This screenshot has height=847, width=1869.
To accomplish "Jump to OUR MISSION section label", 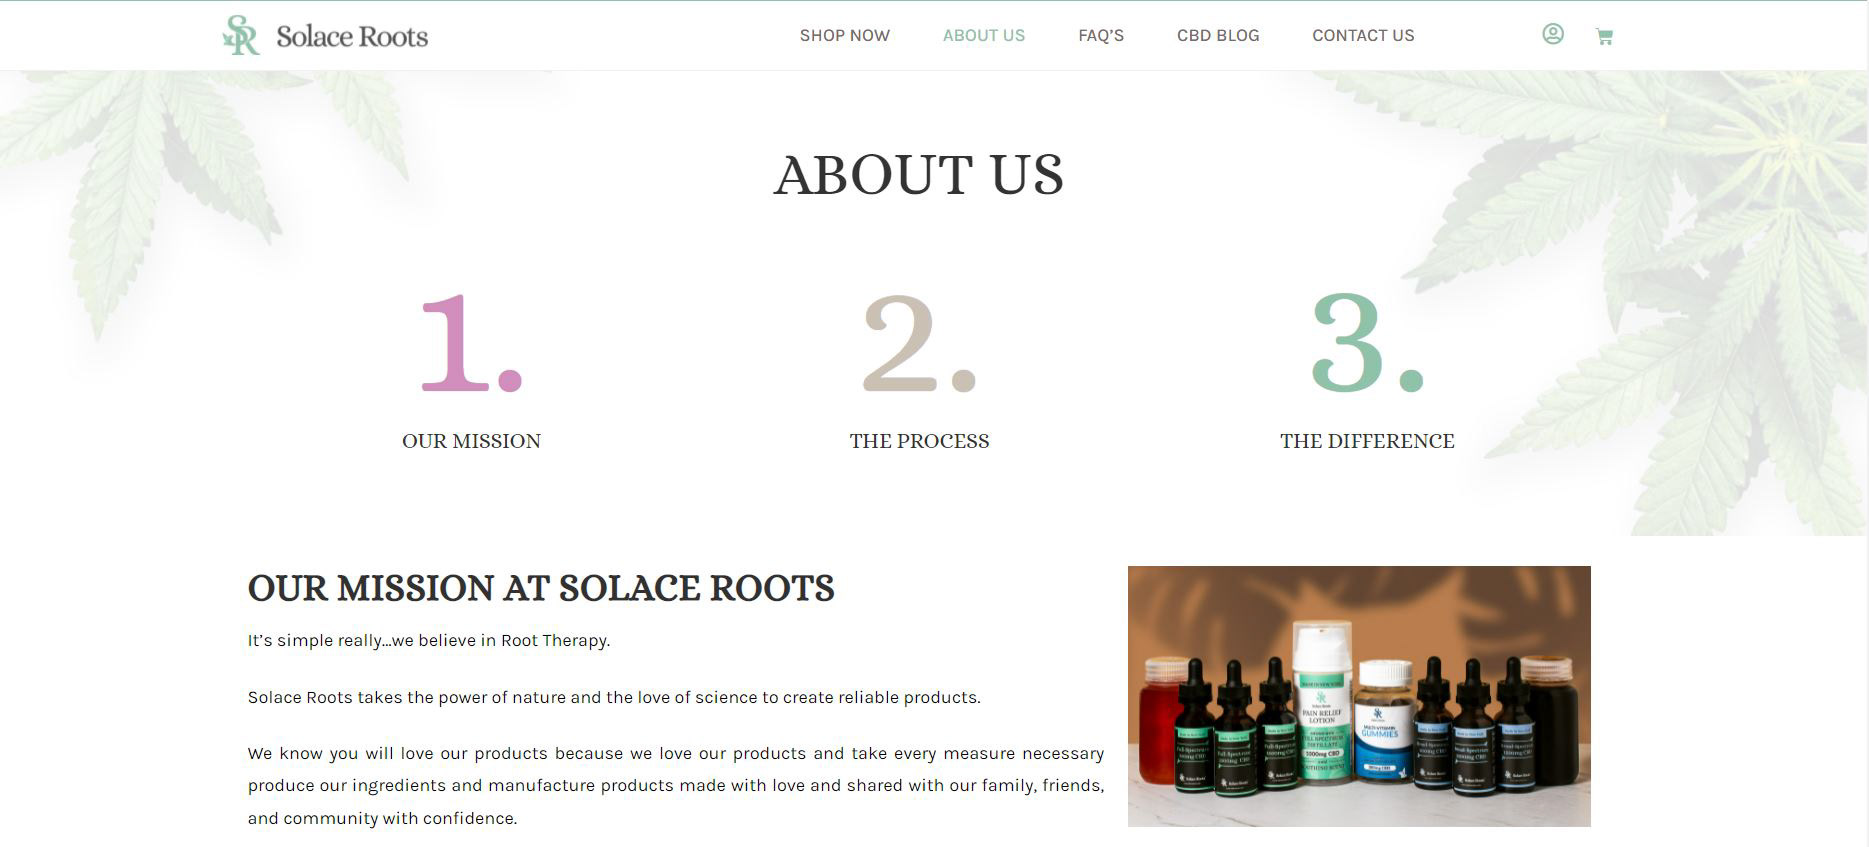I will coord(471,441).
